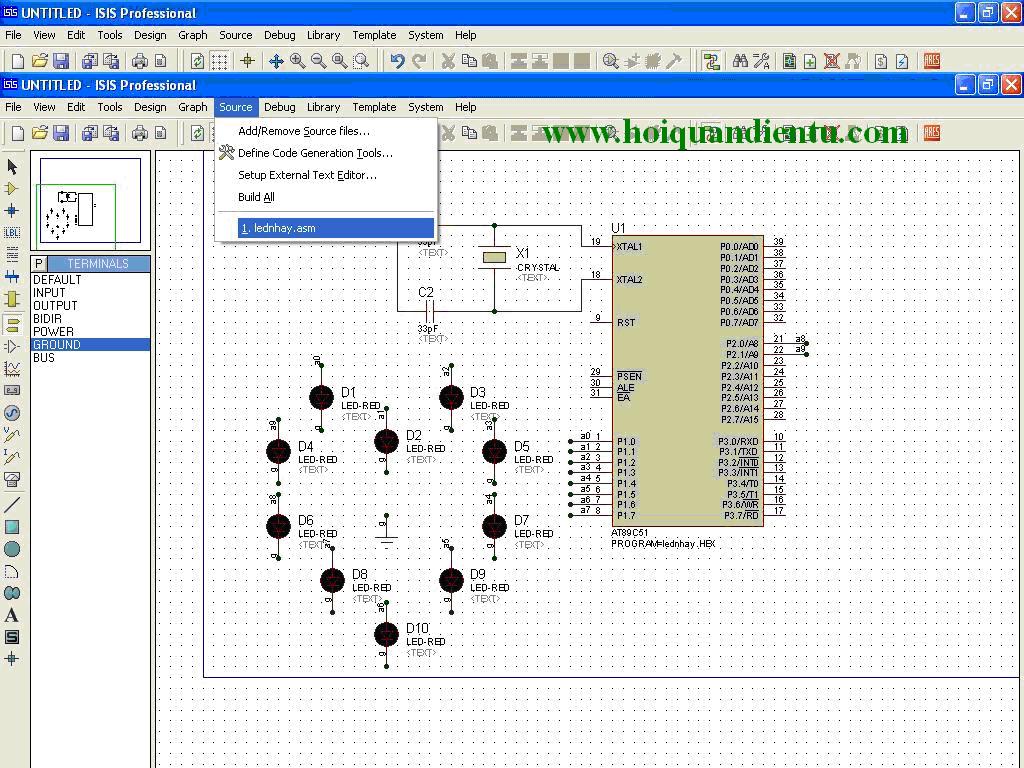
Task: Select the 2D arc graphics tool
Action: 12,571
